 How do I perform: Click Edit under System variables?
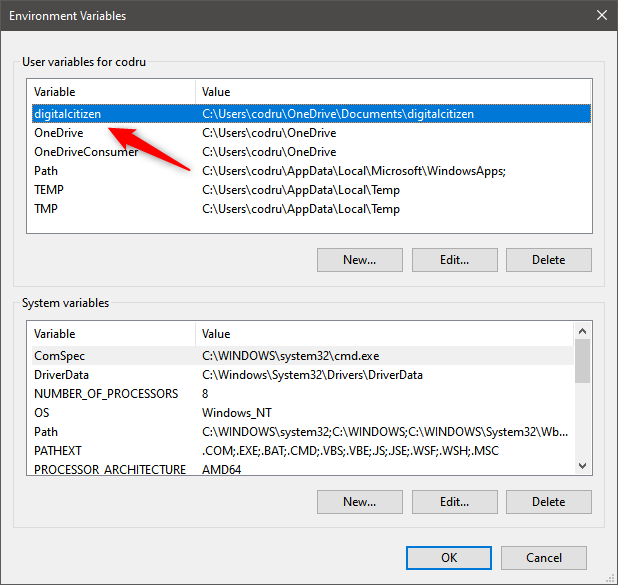(x=454, y=502)
